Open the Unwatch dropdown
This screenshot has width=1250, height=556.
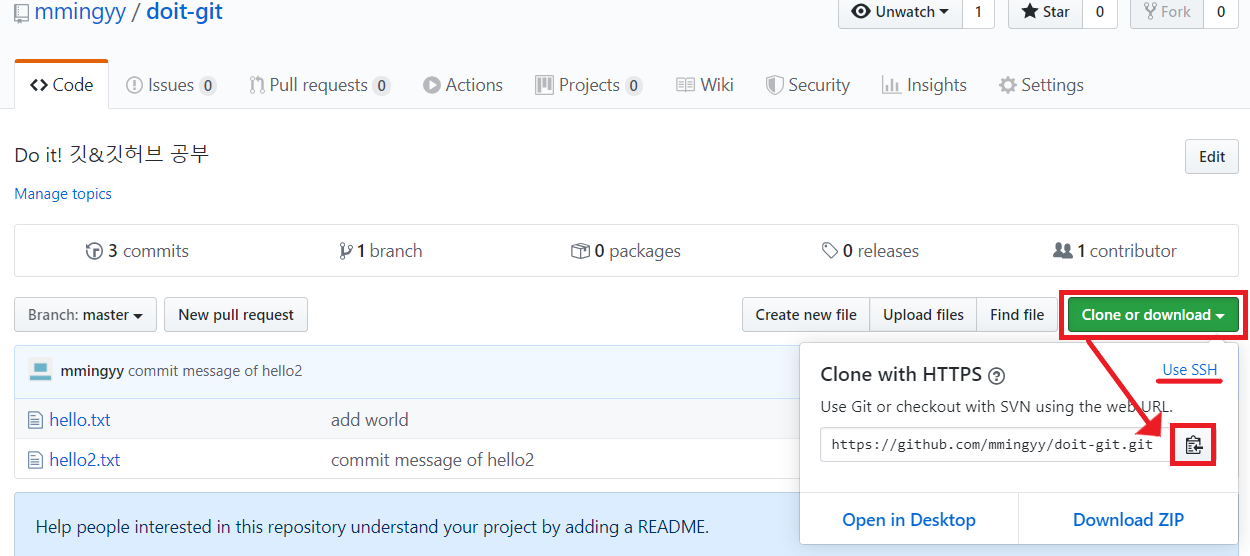point(900,12)
